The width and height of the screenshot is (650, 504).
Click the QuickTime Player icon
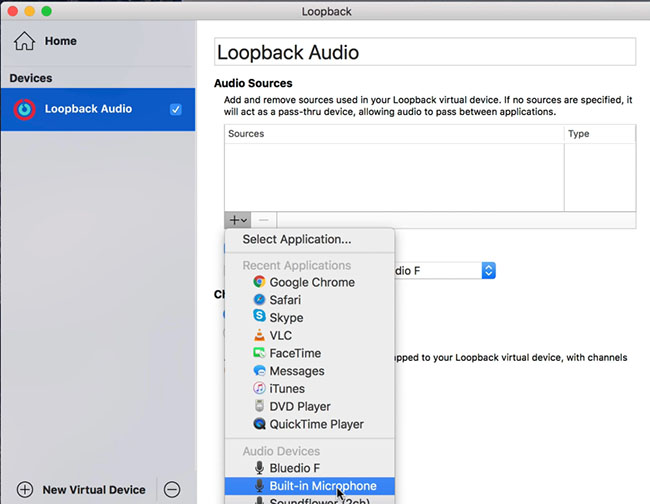259,424
